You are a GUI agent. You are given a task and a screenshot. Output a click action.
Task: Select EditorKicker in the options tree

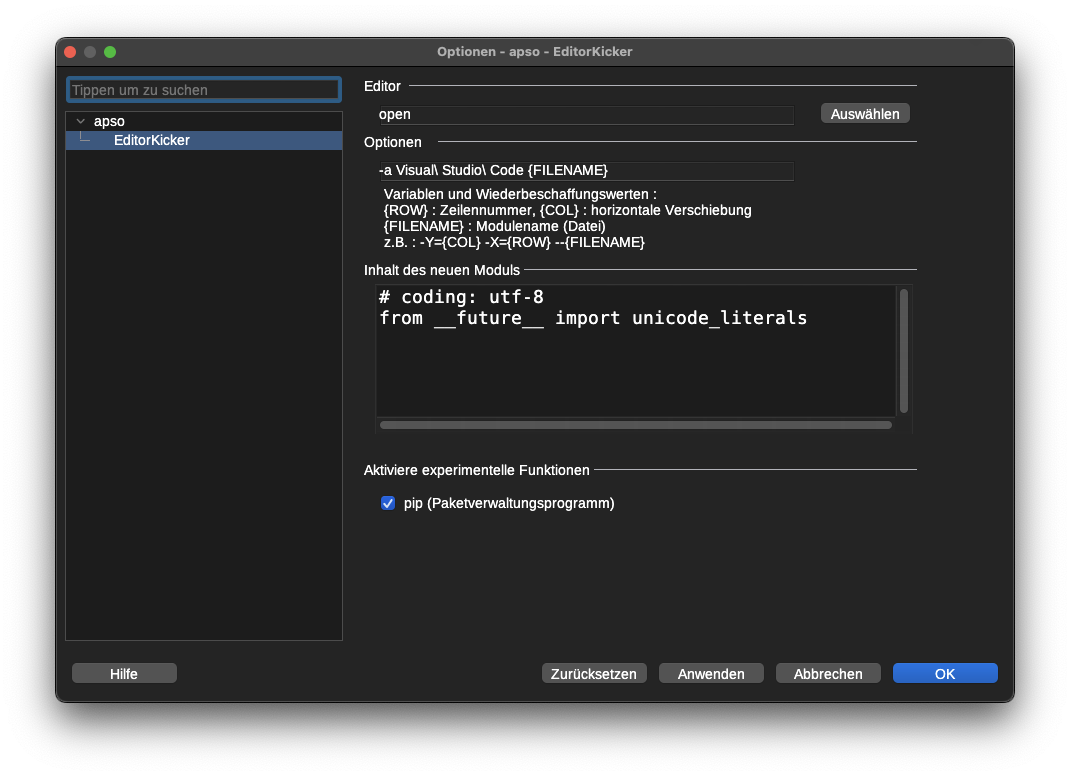(151, 140)
